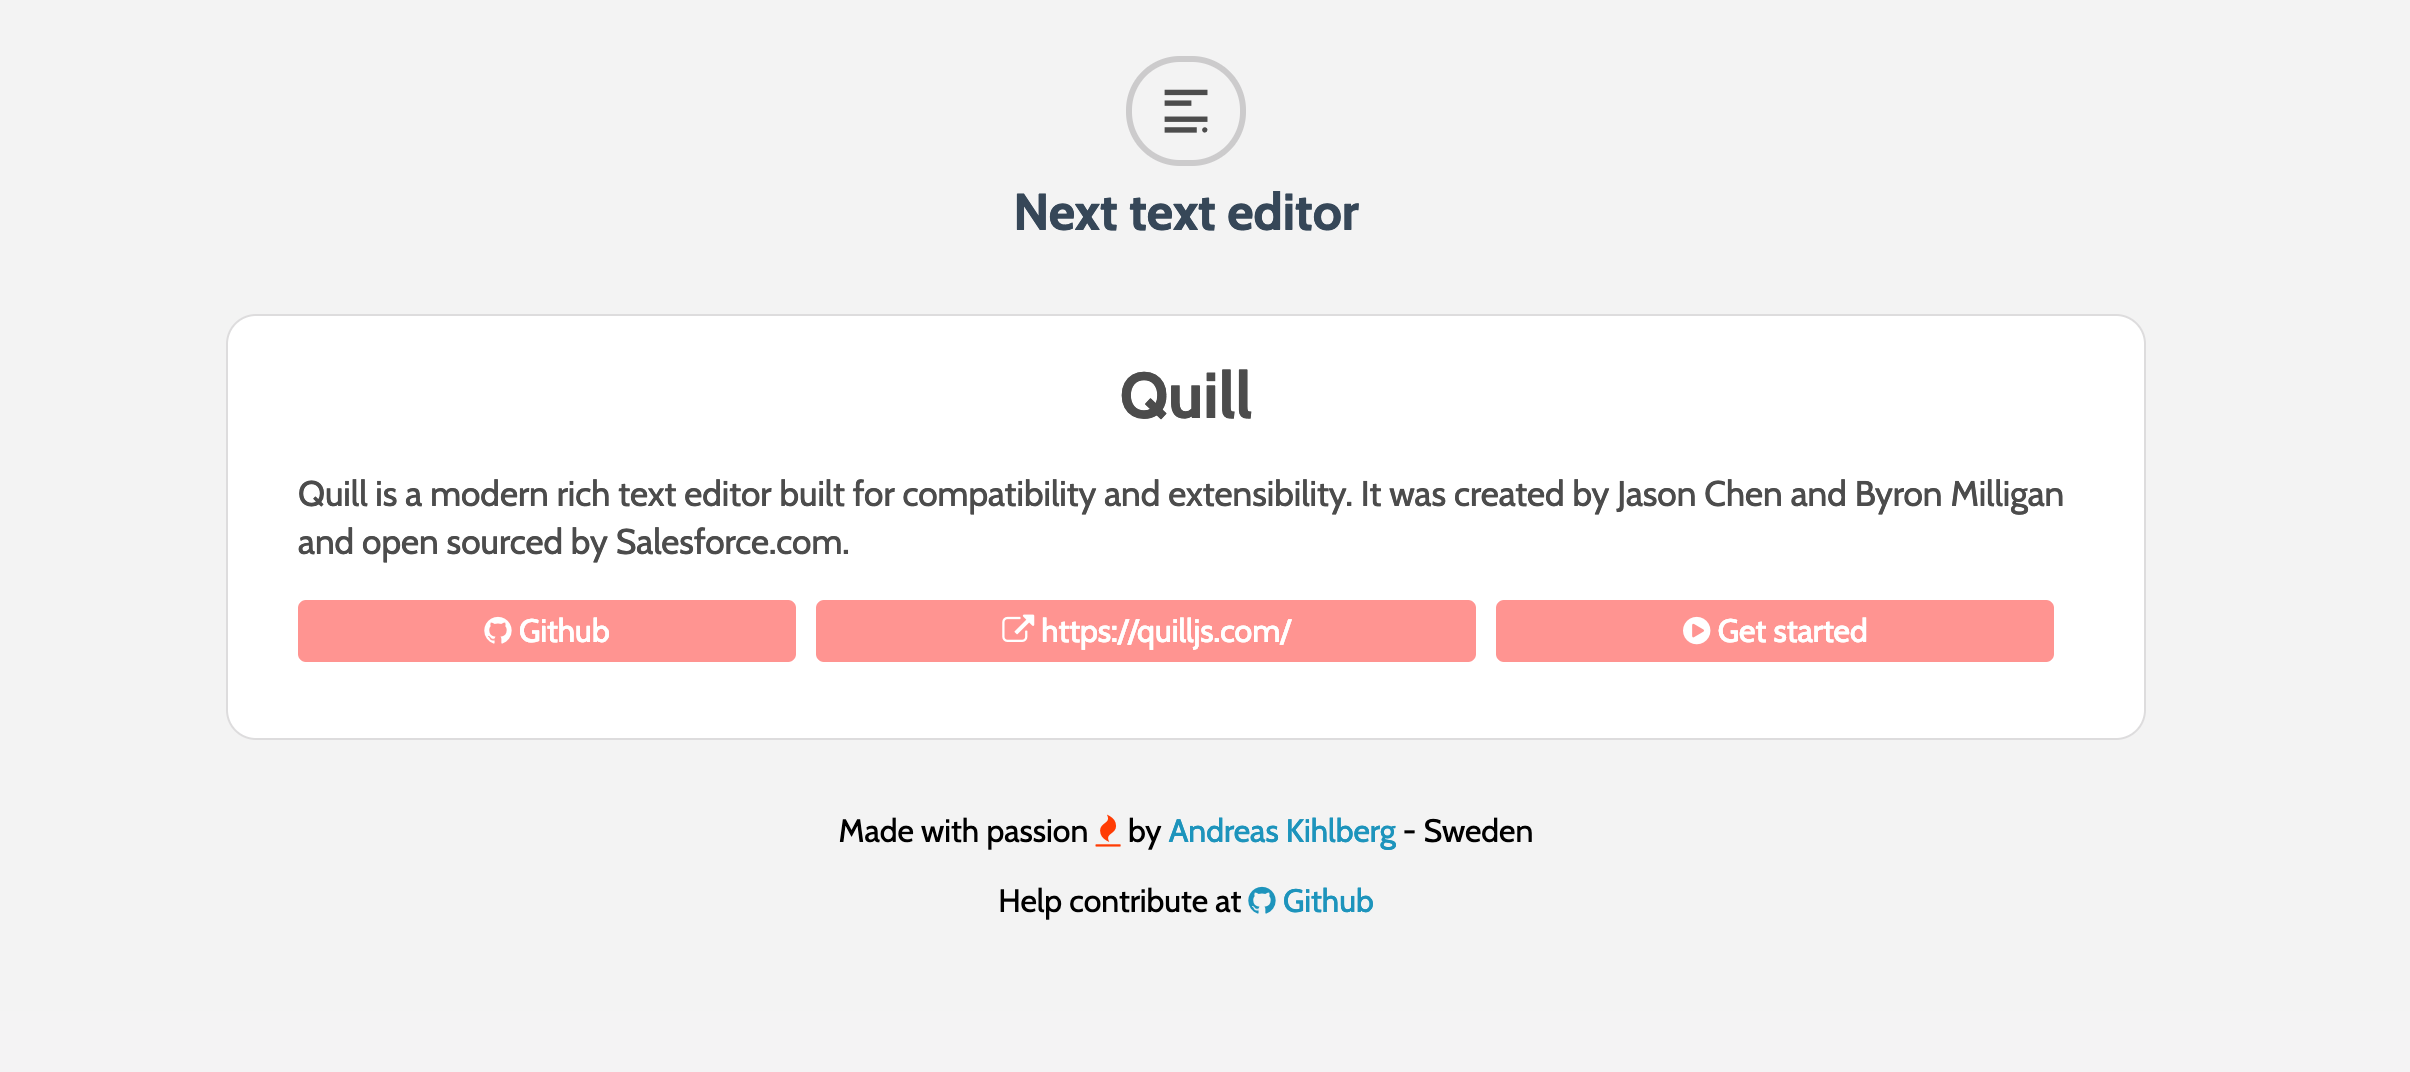Click the Quill heading on the card
This screenshot has width=2410, height=1072.
pos(1186,395)
